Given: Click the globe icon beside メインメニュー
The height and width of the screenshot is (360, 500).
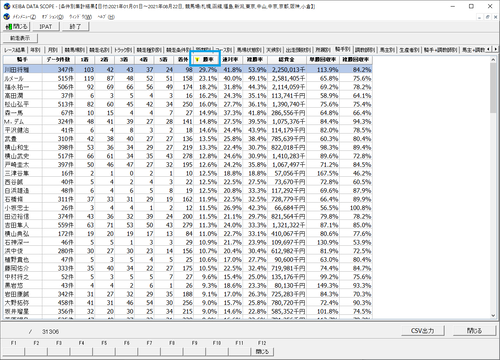Looking at the screenshot, I should [6, 17].
